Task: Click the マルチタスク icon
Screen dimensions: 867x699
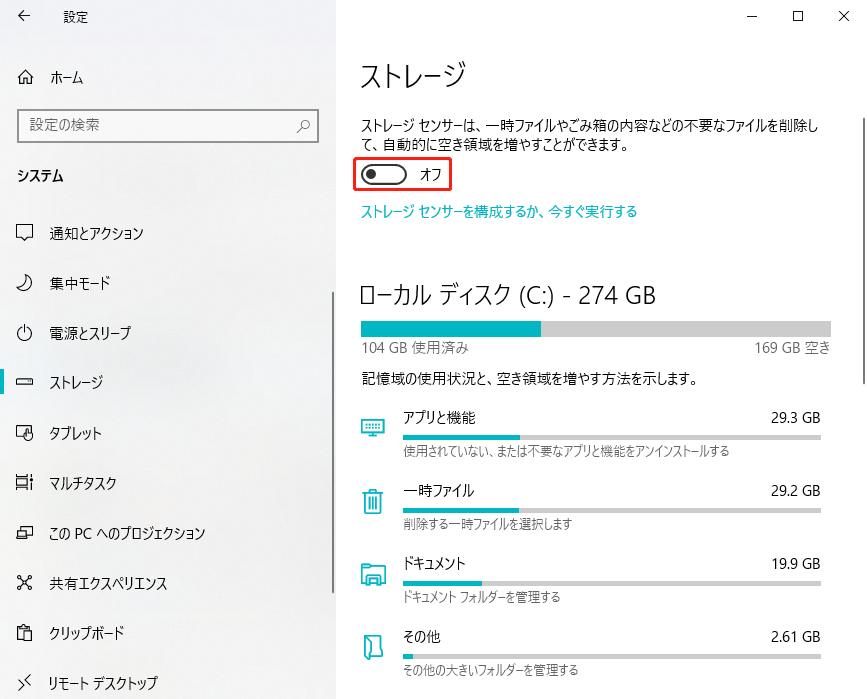Action: [x=26, y=483]
